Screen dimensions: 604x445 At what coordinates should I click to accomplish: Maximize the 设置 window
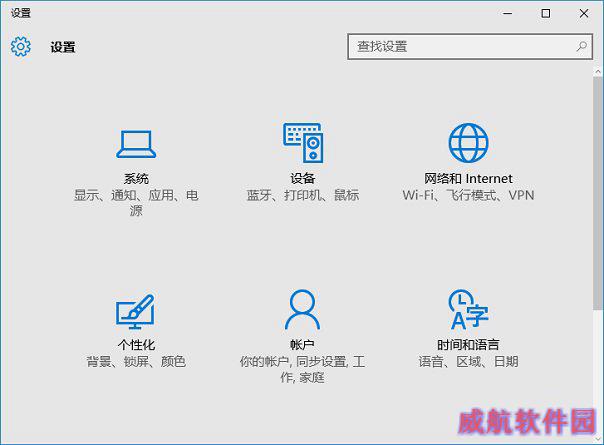[x=545, y=13]
